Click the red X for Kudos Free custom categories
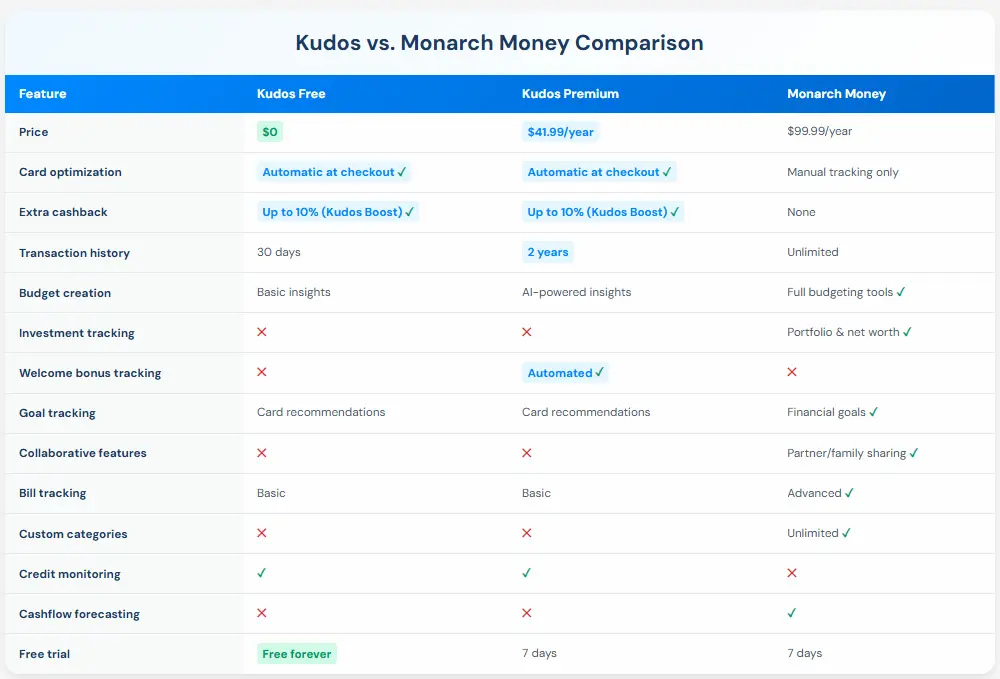 pyautogui.click(x=261, y=533)
